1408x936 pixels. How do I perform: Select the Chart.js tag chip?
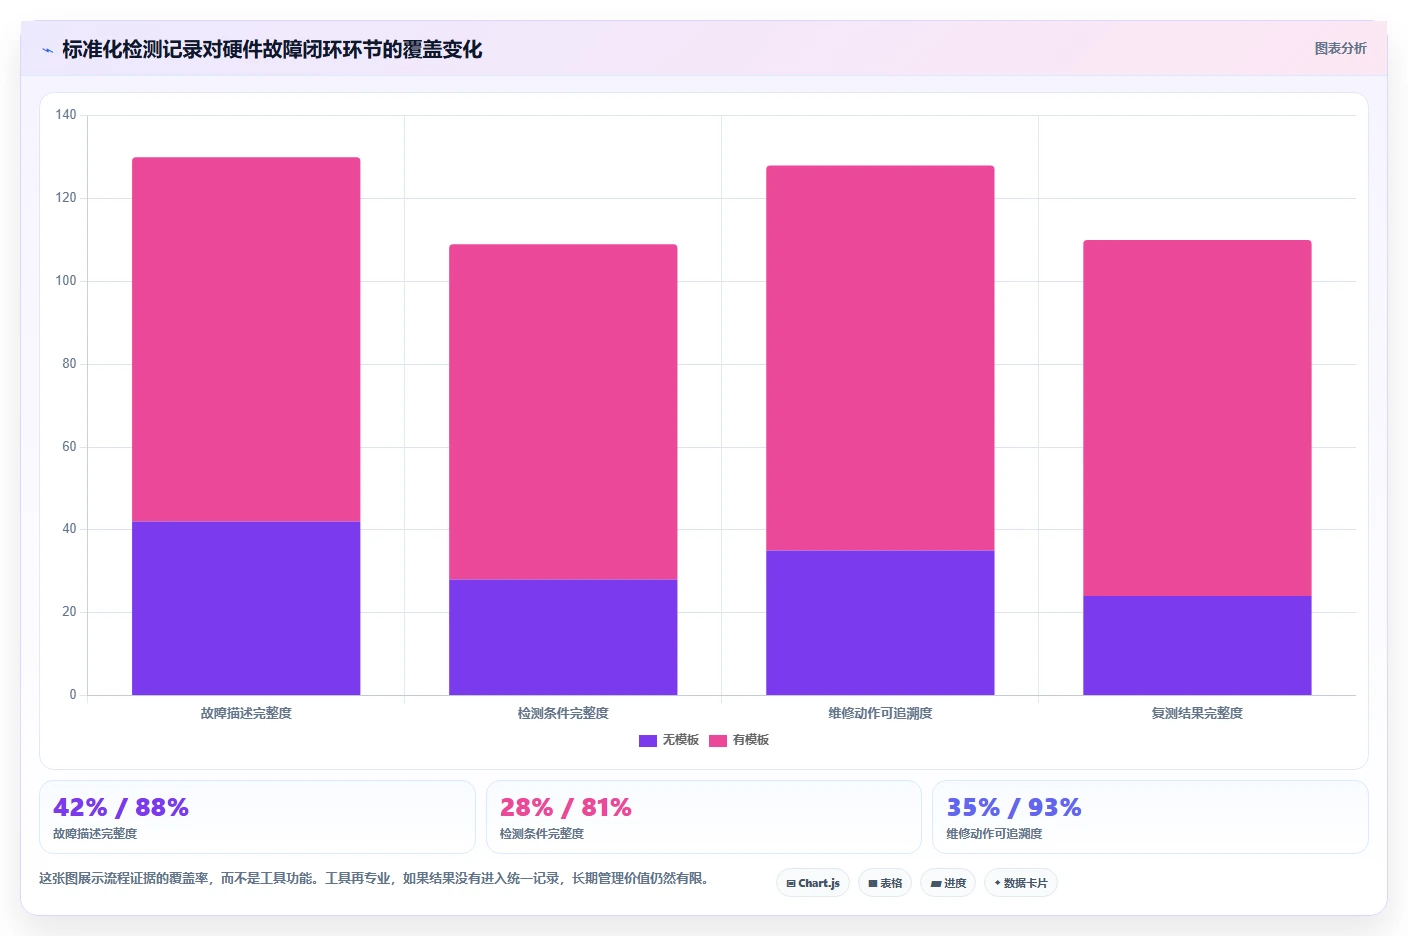click(x=813, y=883)
